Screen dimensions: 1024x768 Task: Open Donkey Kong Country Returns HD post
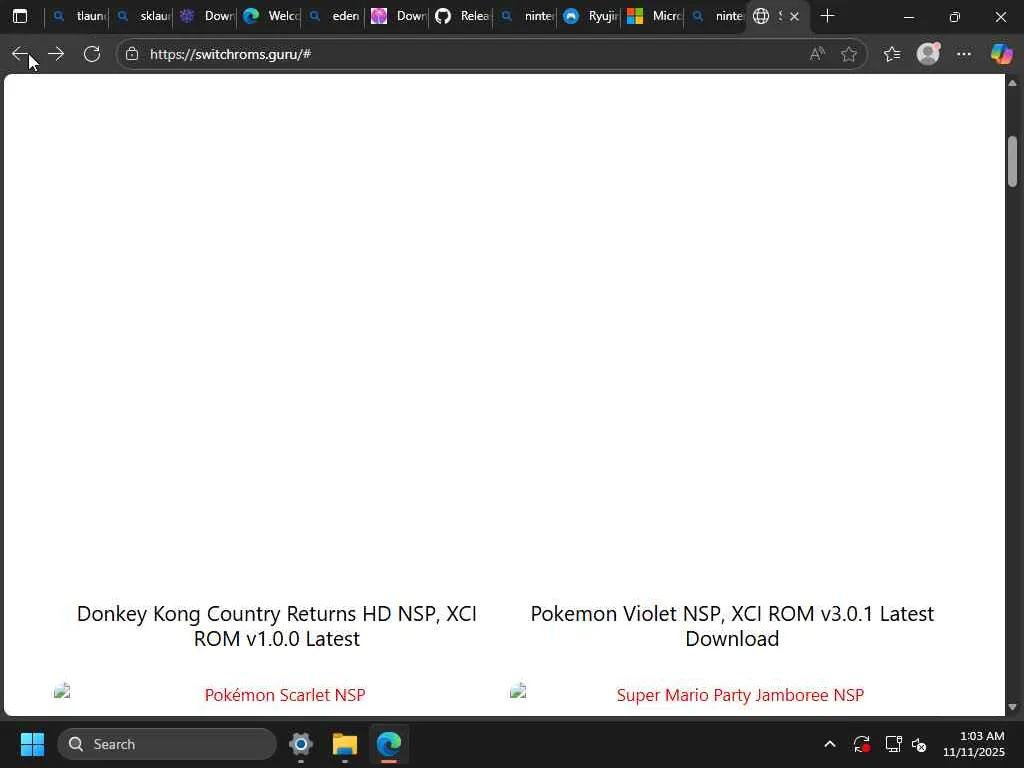[x=277, y=626]
